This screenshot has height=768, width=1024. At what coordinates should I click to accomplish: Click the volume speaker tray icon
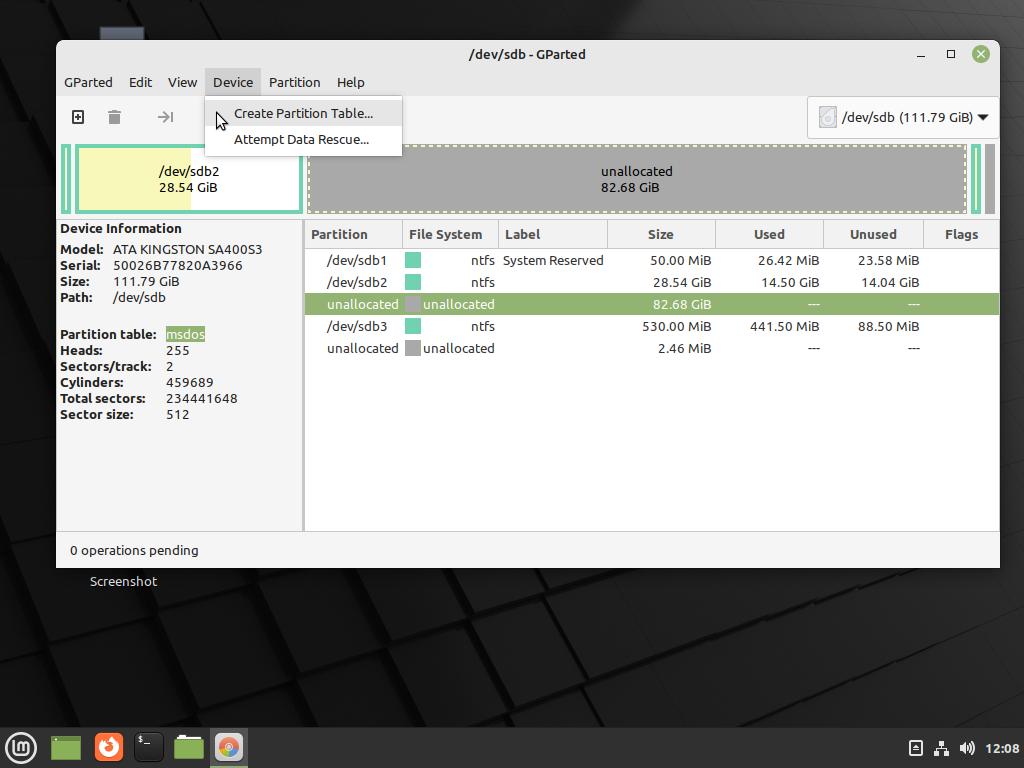[967, 748]
